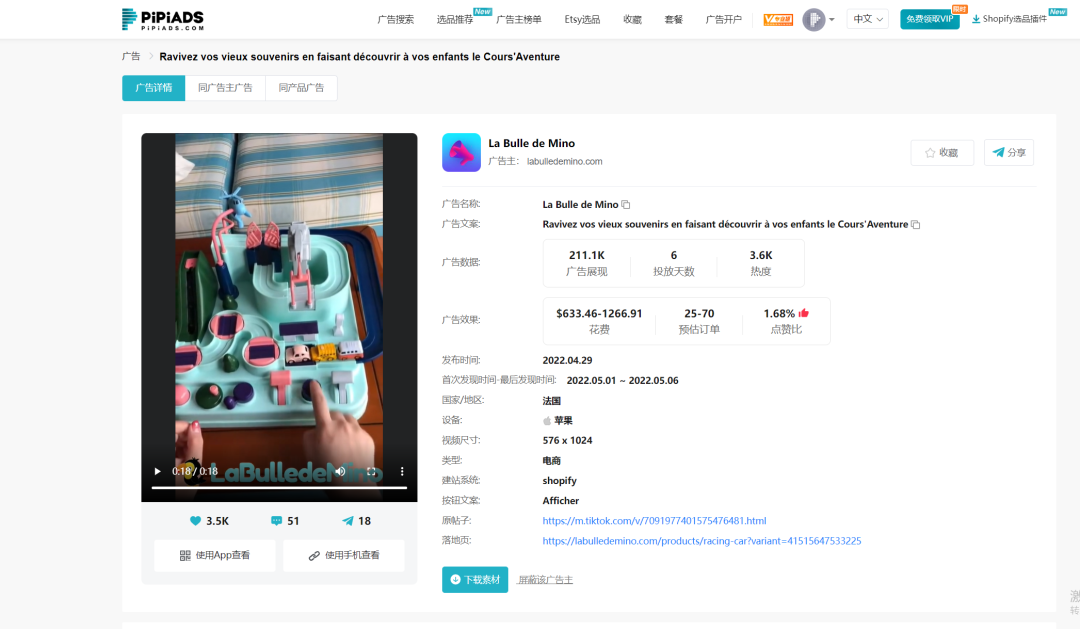Play the ad video

[157, 471]
